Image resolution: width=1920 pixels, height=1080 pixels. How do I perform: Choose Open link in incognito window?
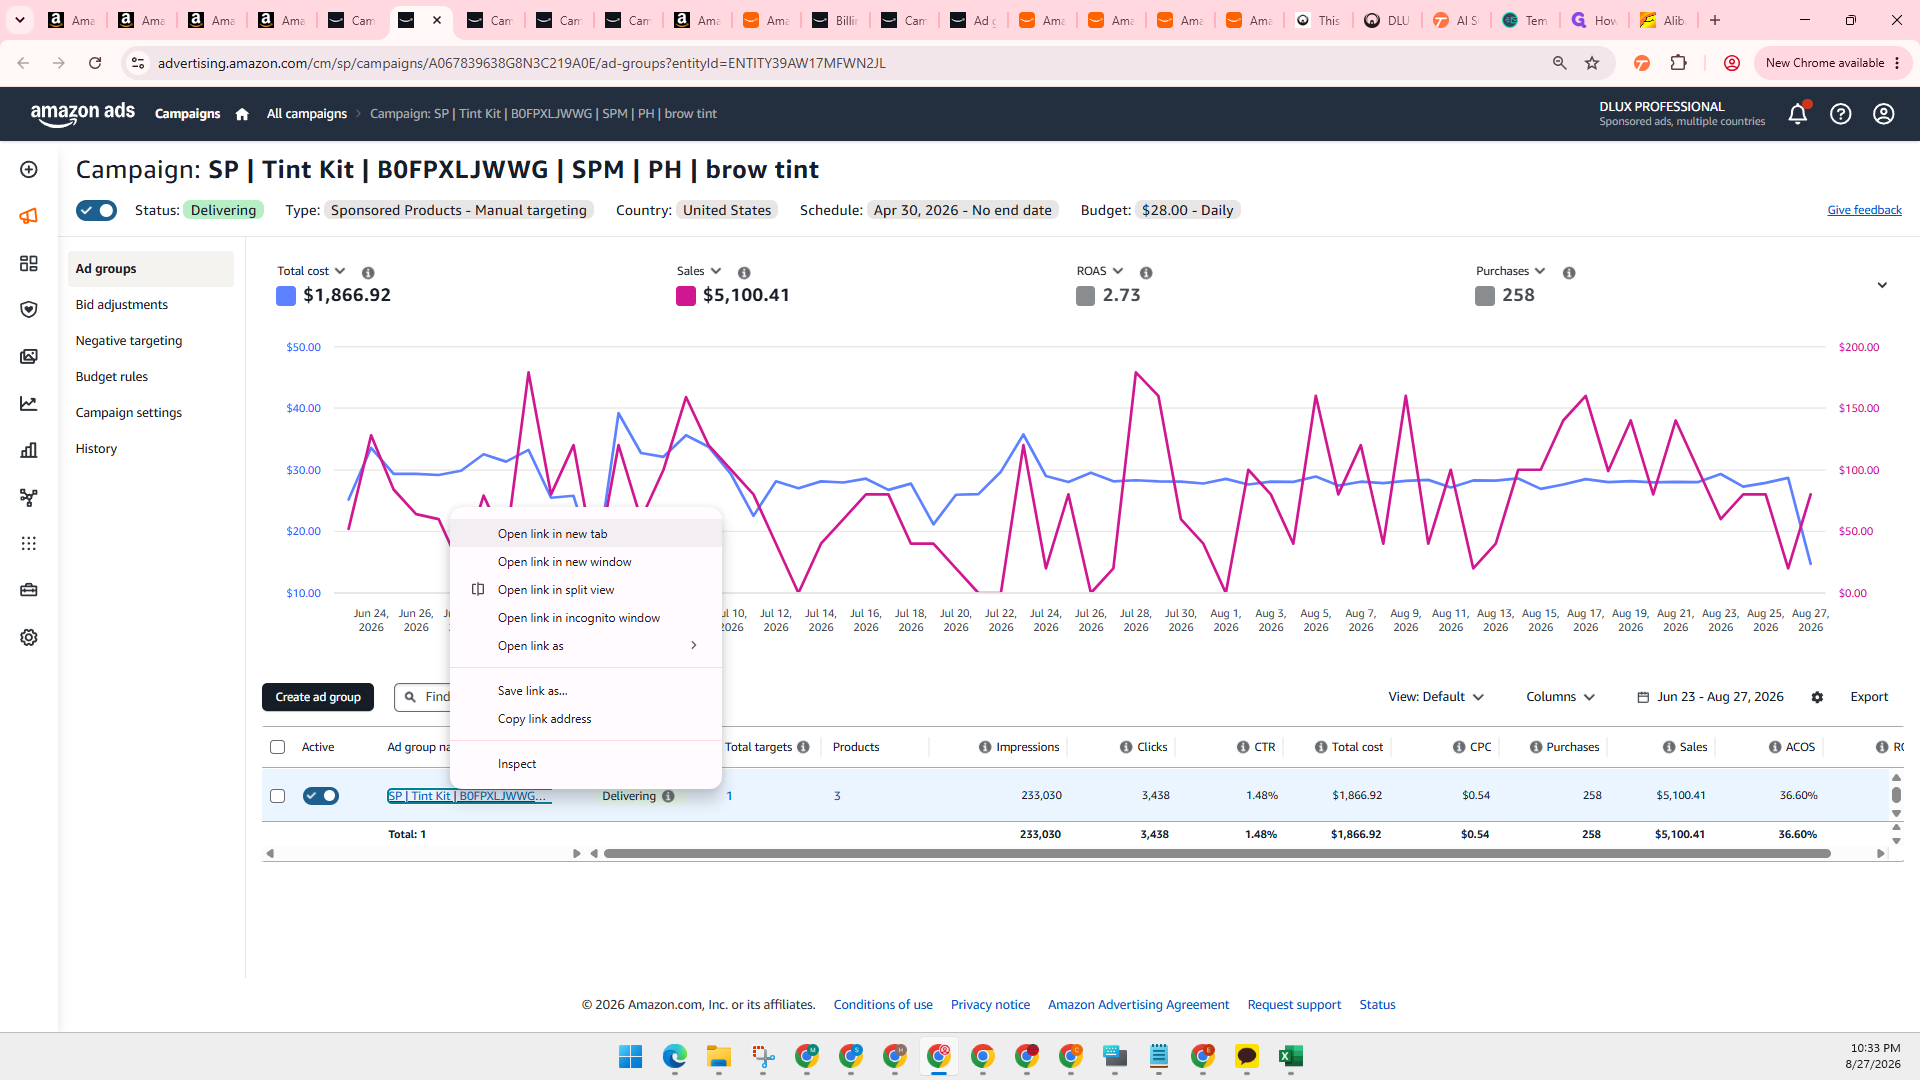pyautogui.click(x=586, y=618)
